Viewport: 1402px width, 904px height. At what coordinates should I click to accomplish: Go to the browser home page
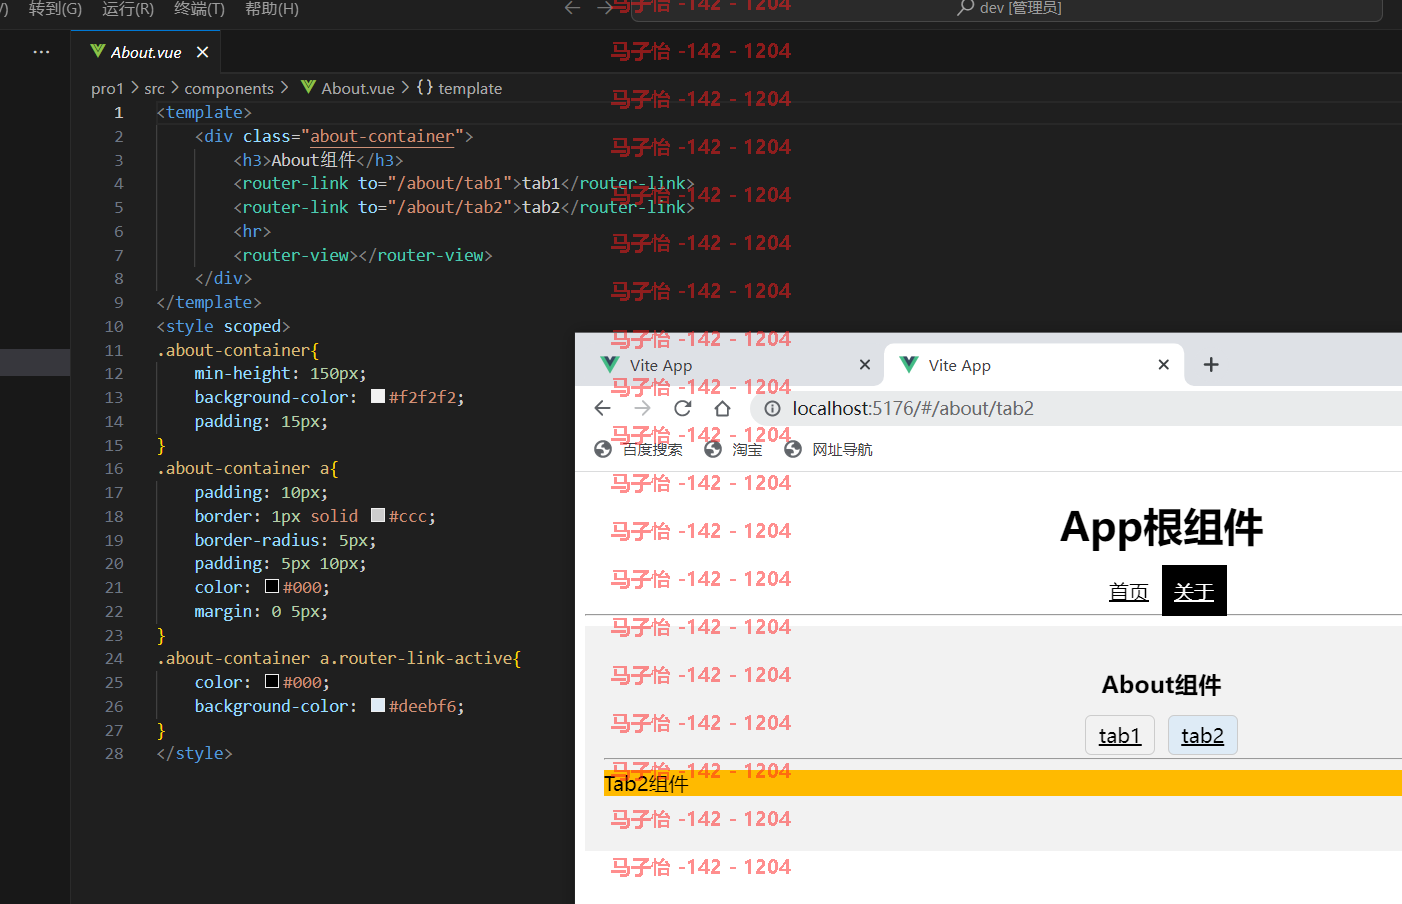pyautogui.click(x=722, y=408)
